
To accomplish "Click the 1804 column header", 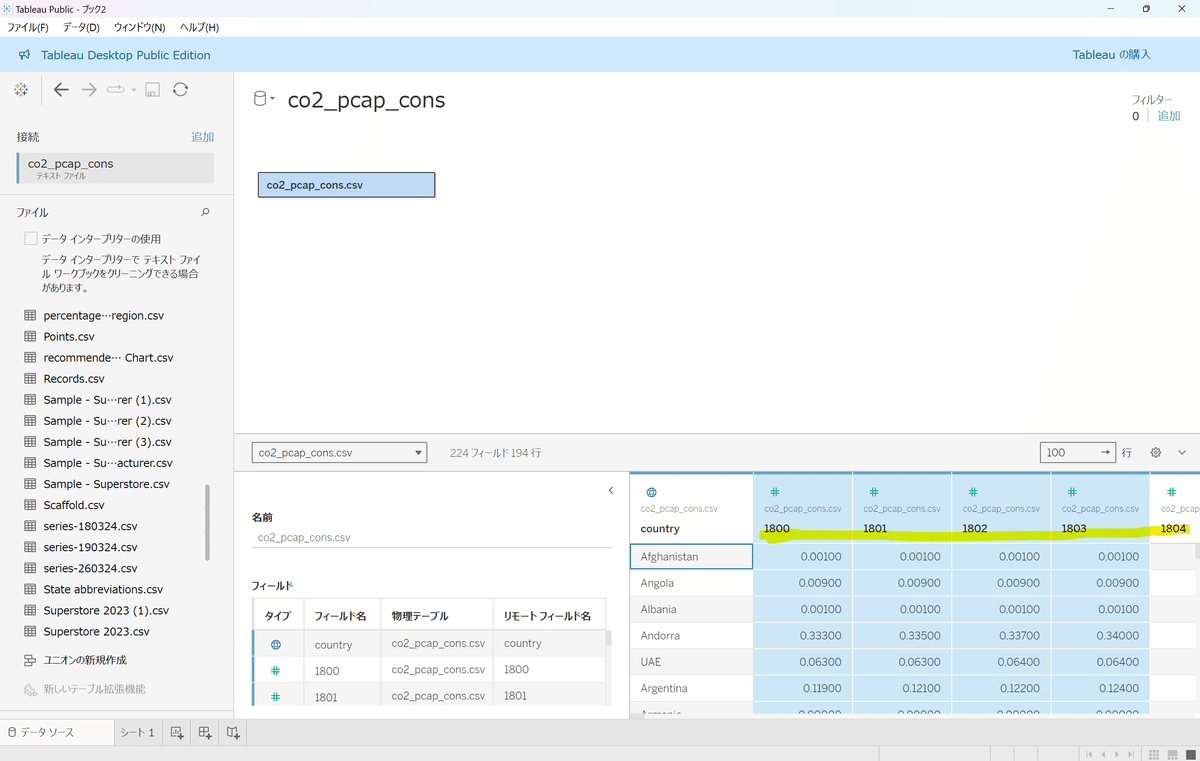I will click(1175, 508).
